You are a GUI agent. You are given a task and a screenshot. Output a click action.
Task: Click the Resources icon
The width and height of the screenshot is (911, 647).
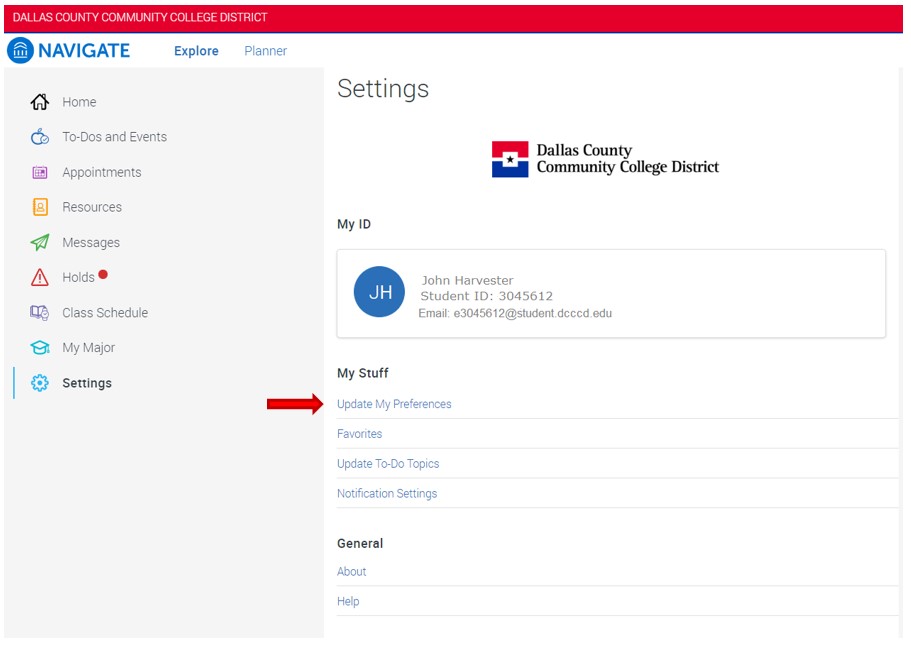40,207
